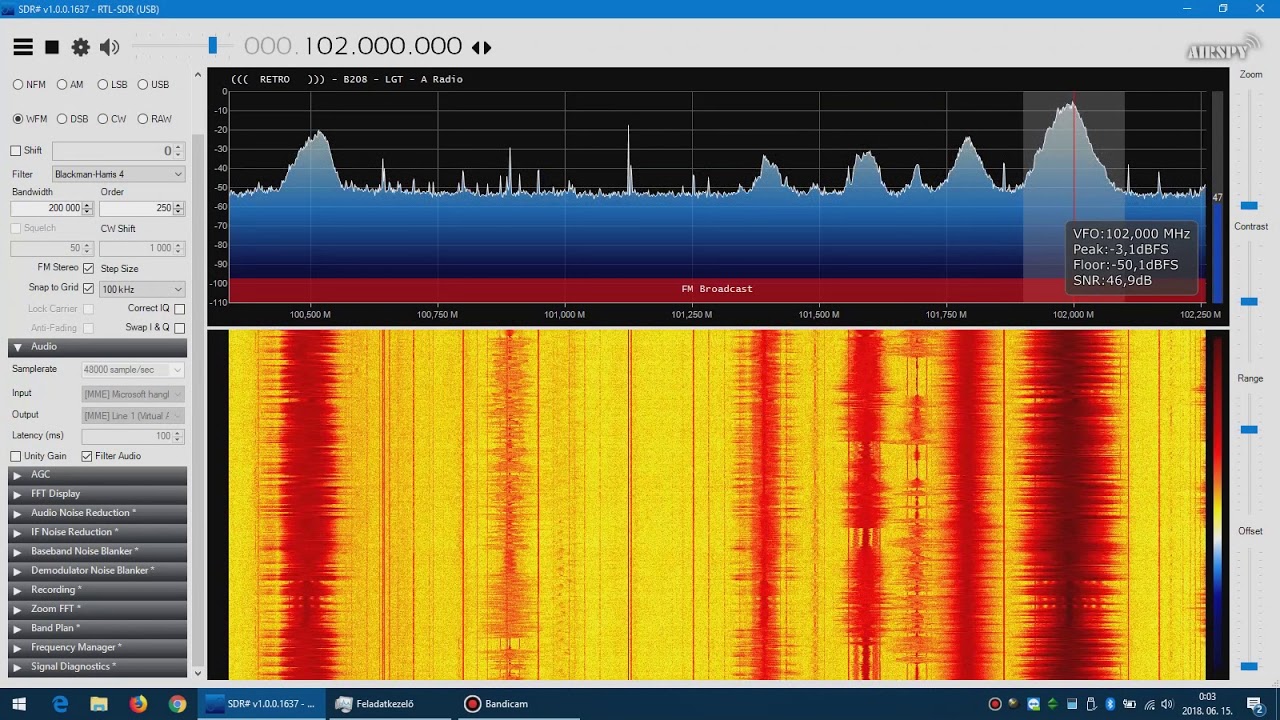Open the hamburger main menu

tap(23, 47)
